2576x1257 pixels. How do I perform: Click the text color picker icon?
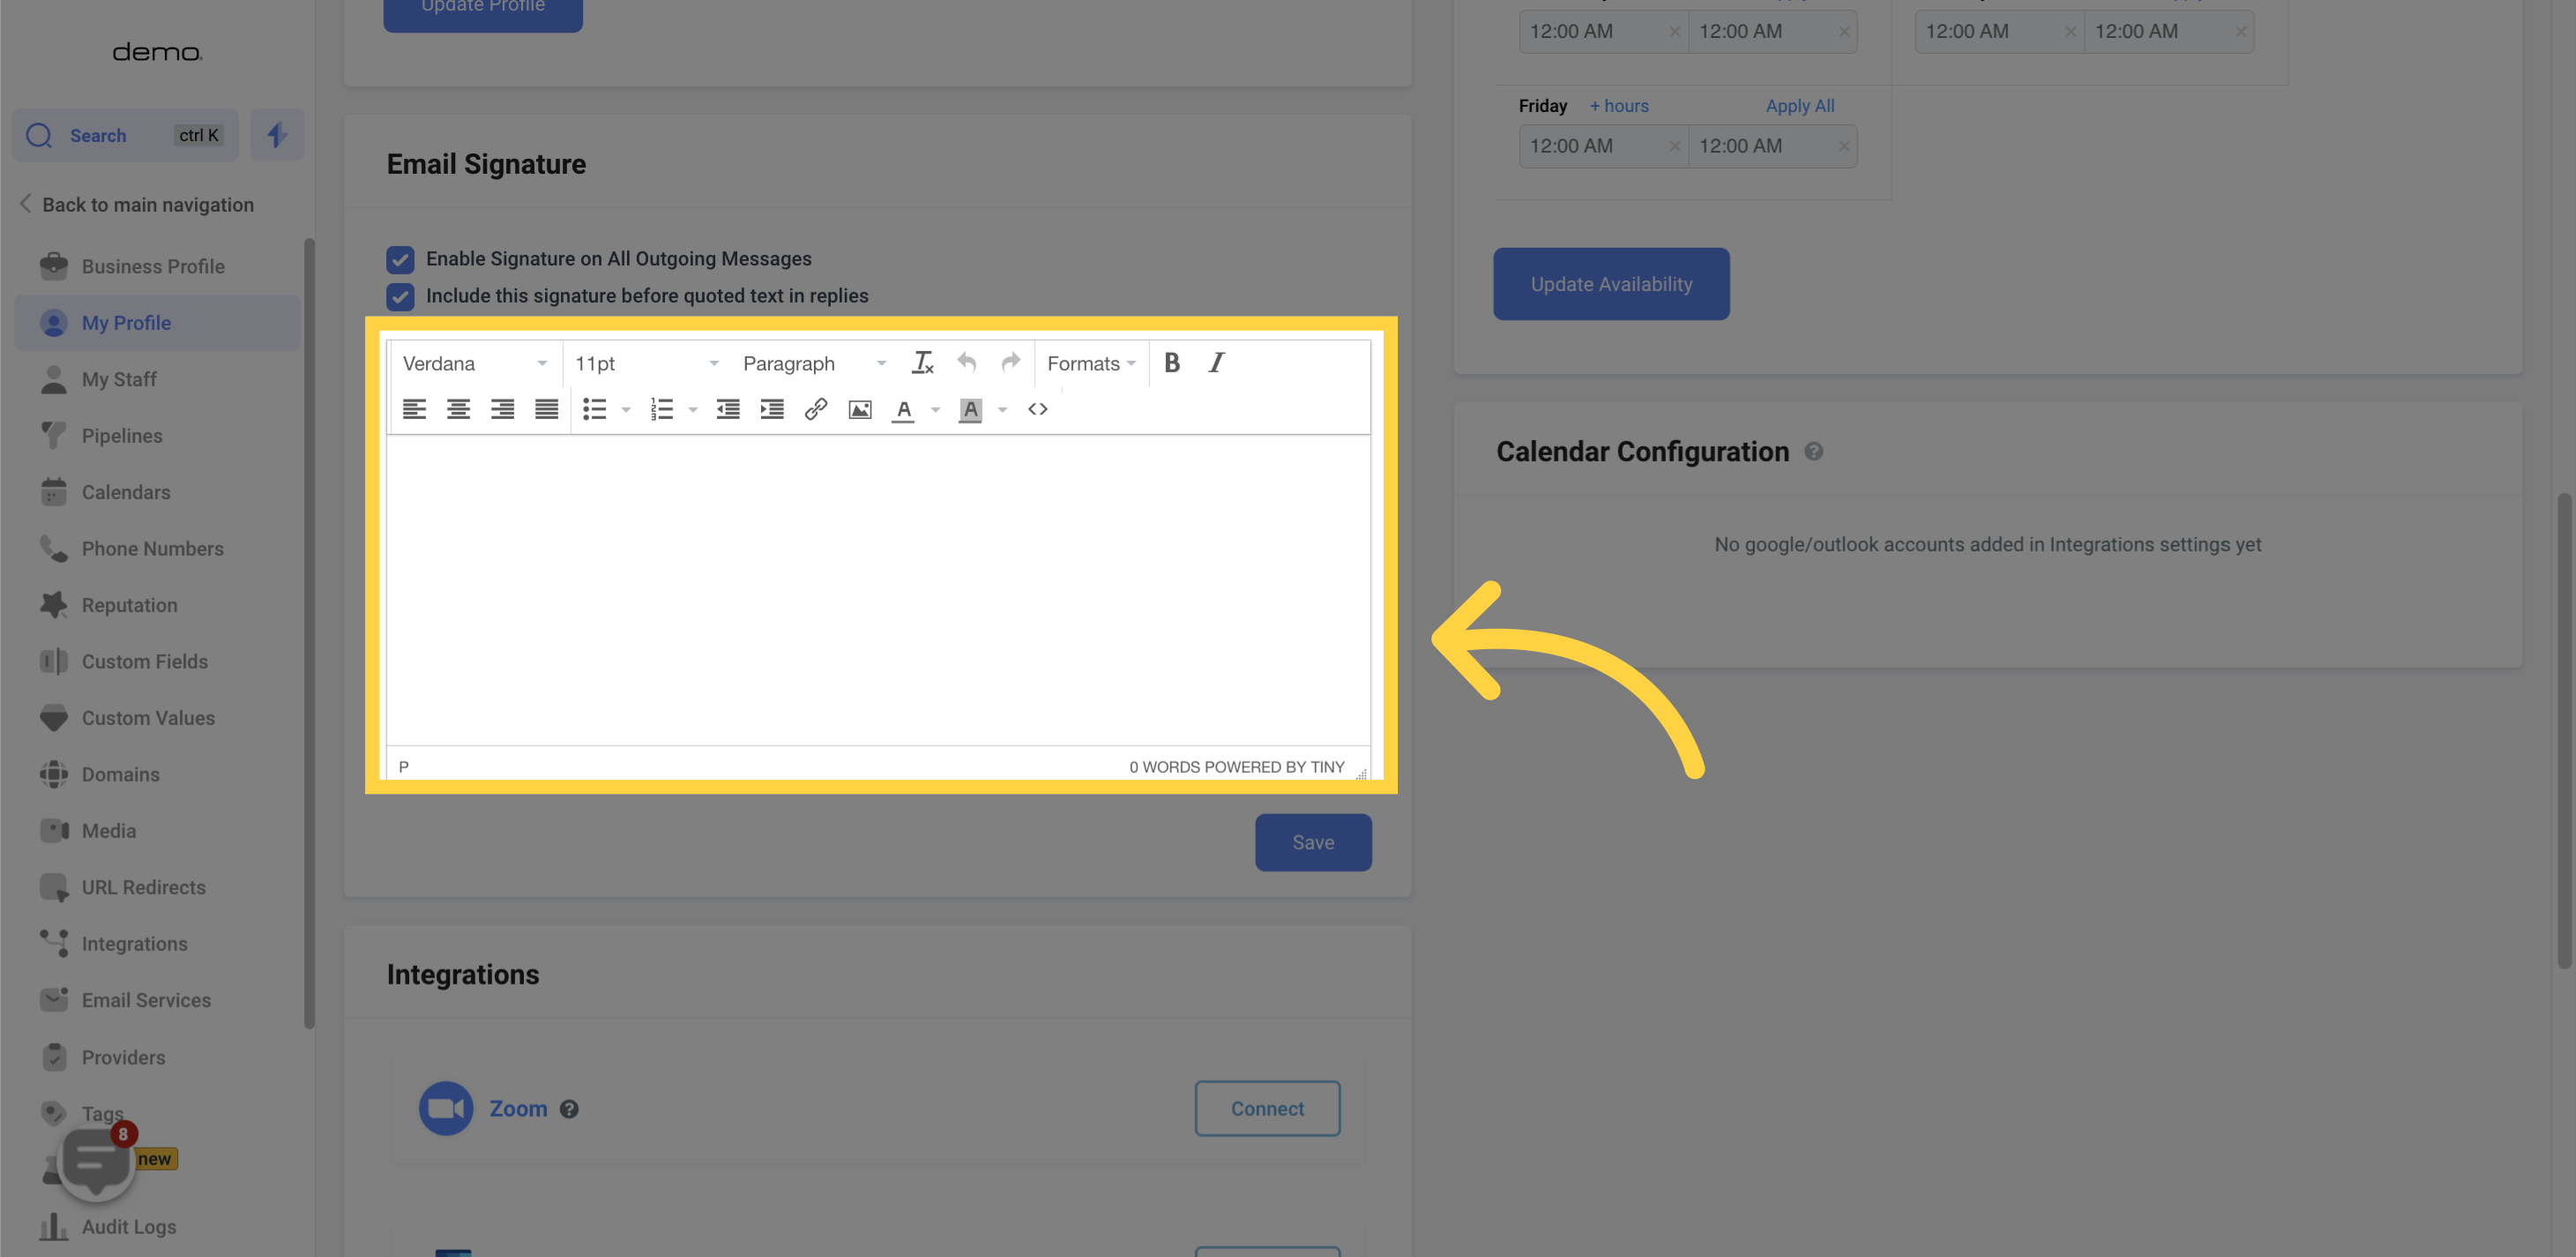tap(902, 409)
